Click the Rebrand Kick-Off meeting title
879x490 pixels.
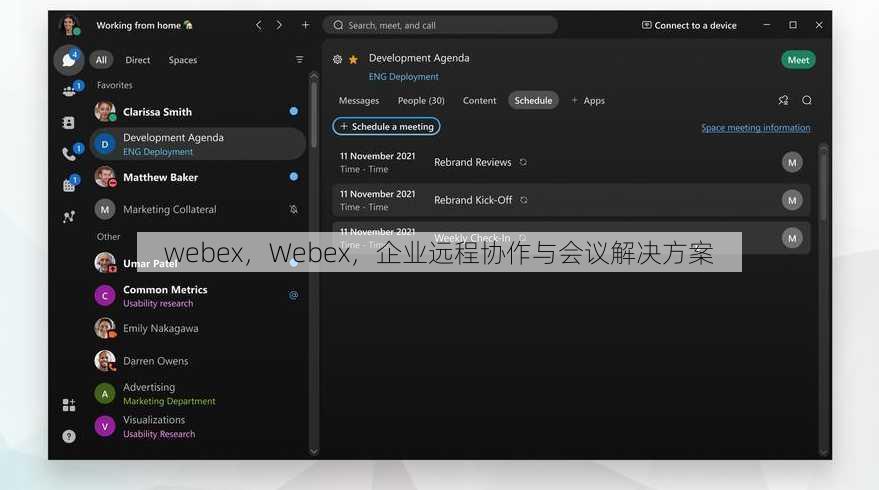coord(473,200)
